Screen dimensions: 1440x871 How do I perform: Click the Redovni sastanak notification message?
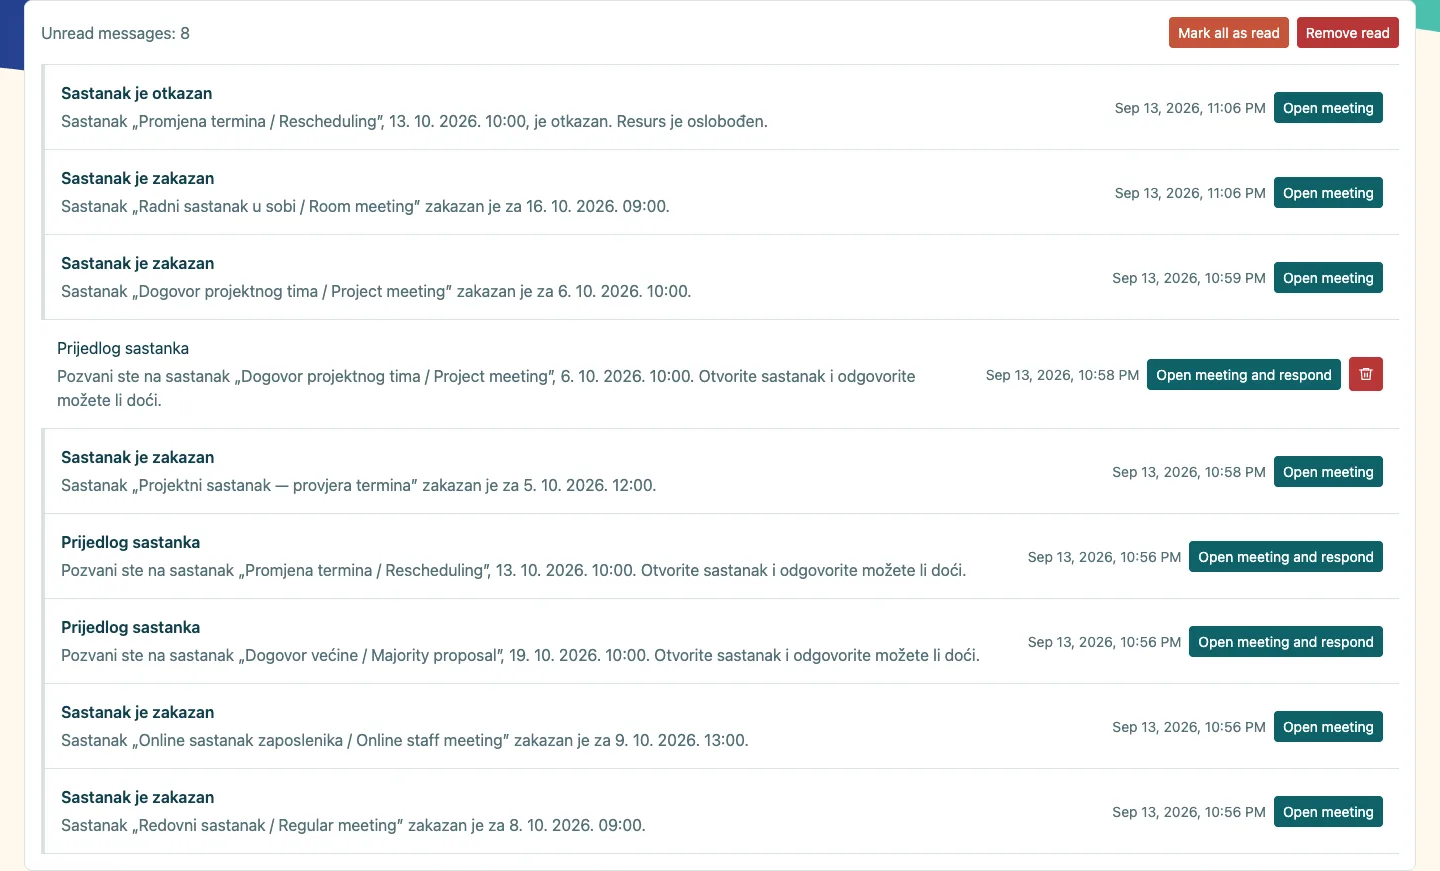pos(353,825)
